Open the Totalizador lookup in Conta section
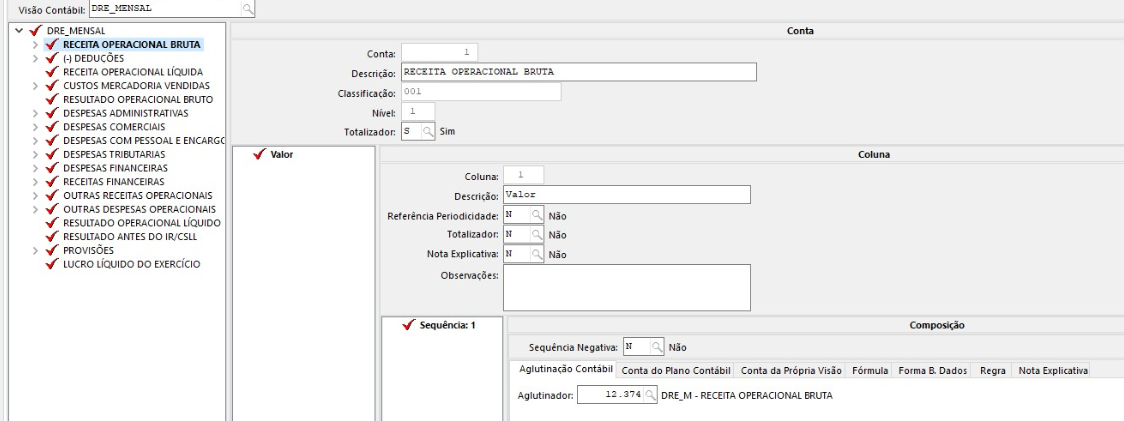The image size is (1124, 421). (x=427, y=129)
